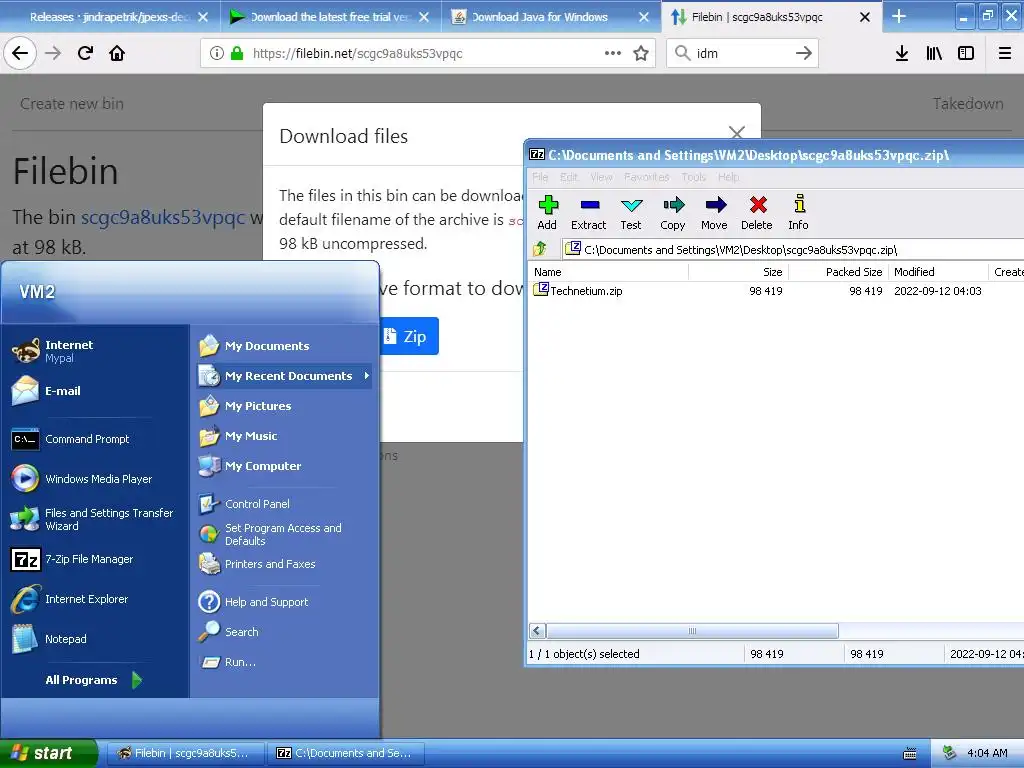
Task: Click the 7-Zip horizontal scrollbar thumb
Action: pos(692,631)
